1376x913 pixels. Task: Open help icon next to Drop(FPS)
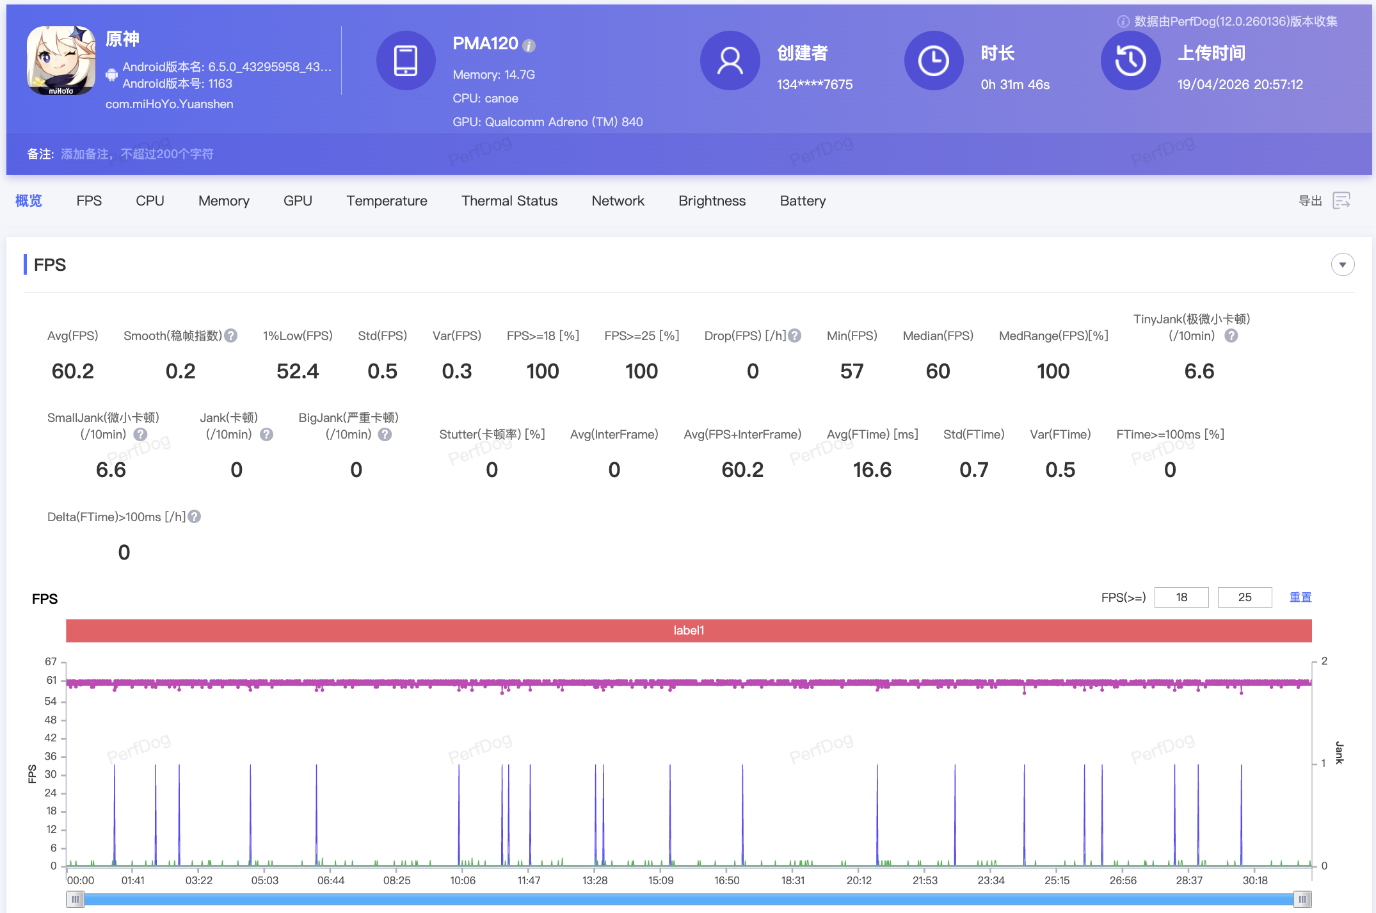click(x=795, y=336)
